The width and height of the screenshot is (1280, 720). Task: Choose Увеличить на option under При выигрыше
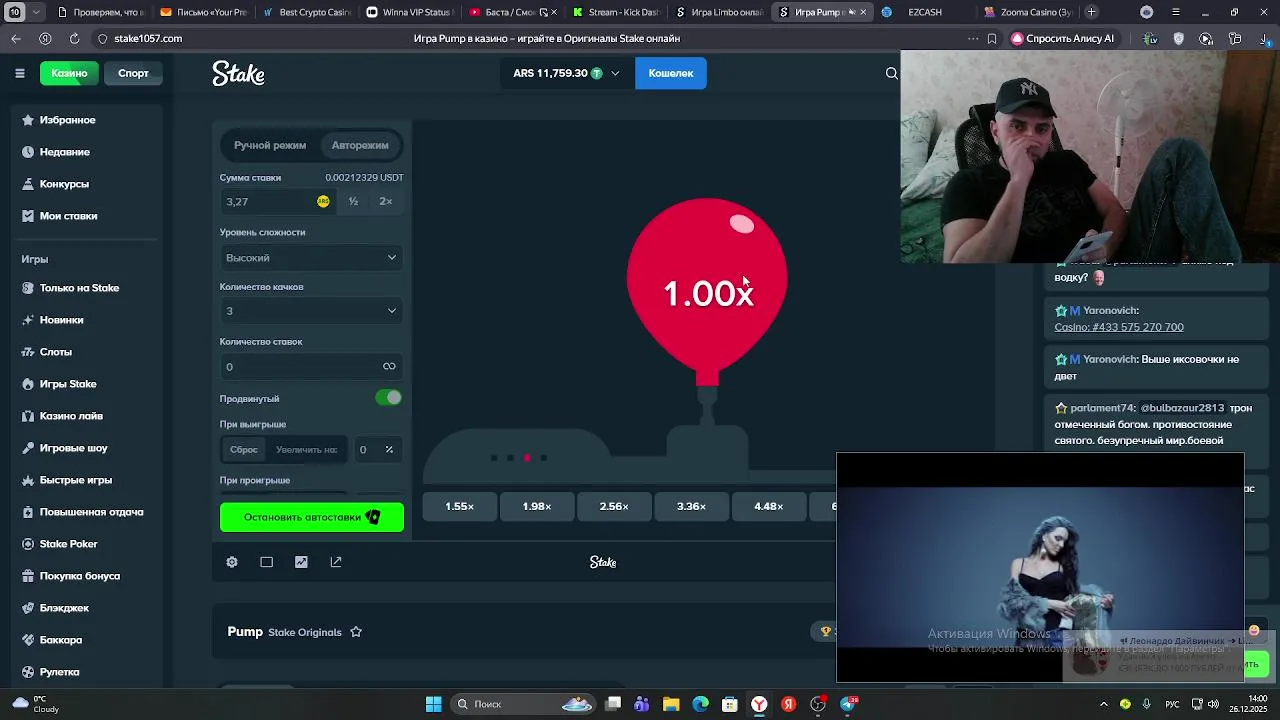[306, 450]
